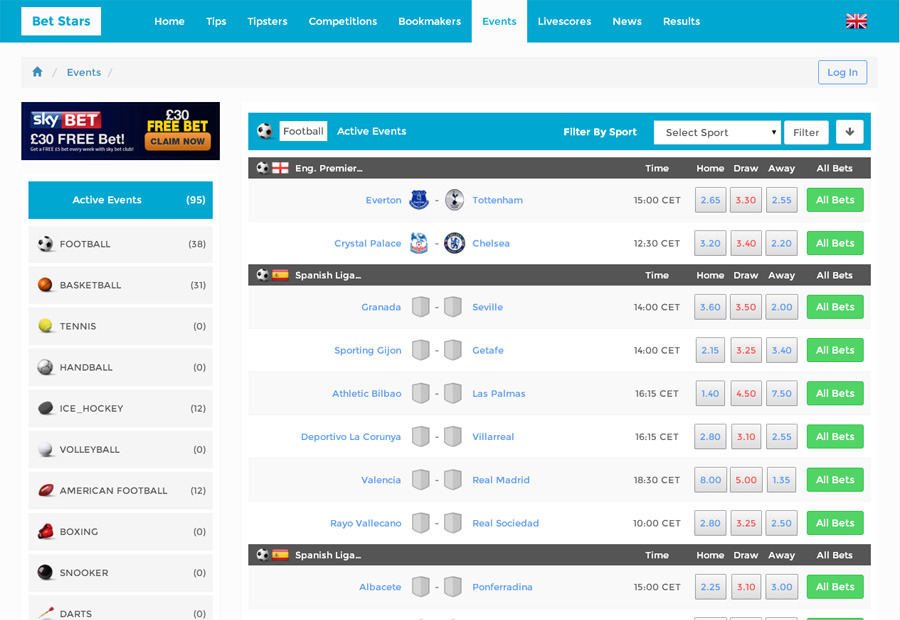Viewport: 900px width, 620px height.
Task: Click the American football icon
Action: point(46,490)
